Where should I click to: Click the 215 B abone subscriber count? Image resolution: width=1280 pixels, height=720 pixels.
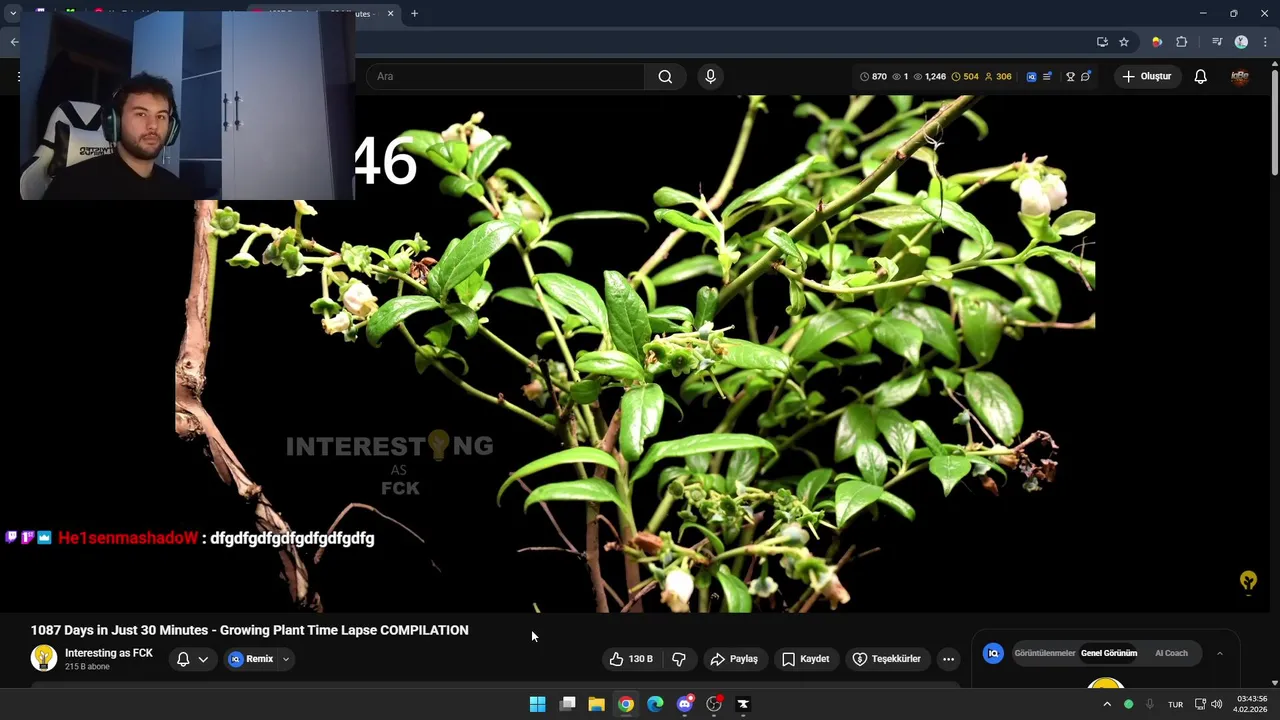[87, 667]
